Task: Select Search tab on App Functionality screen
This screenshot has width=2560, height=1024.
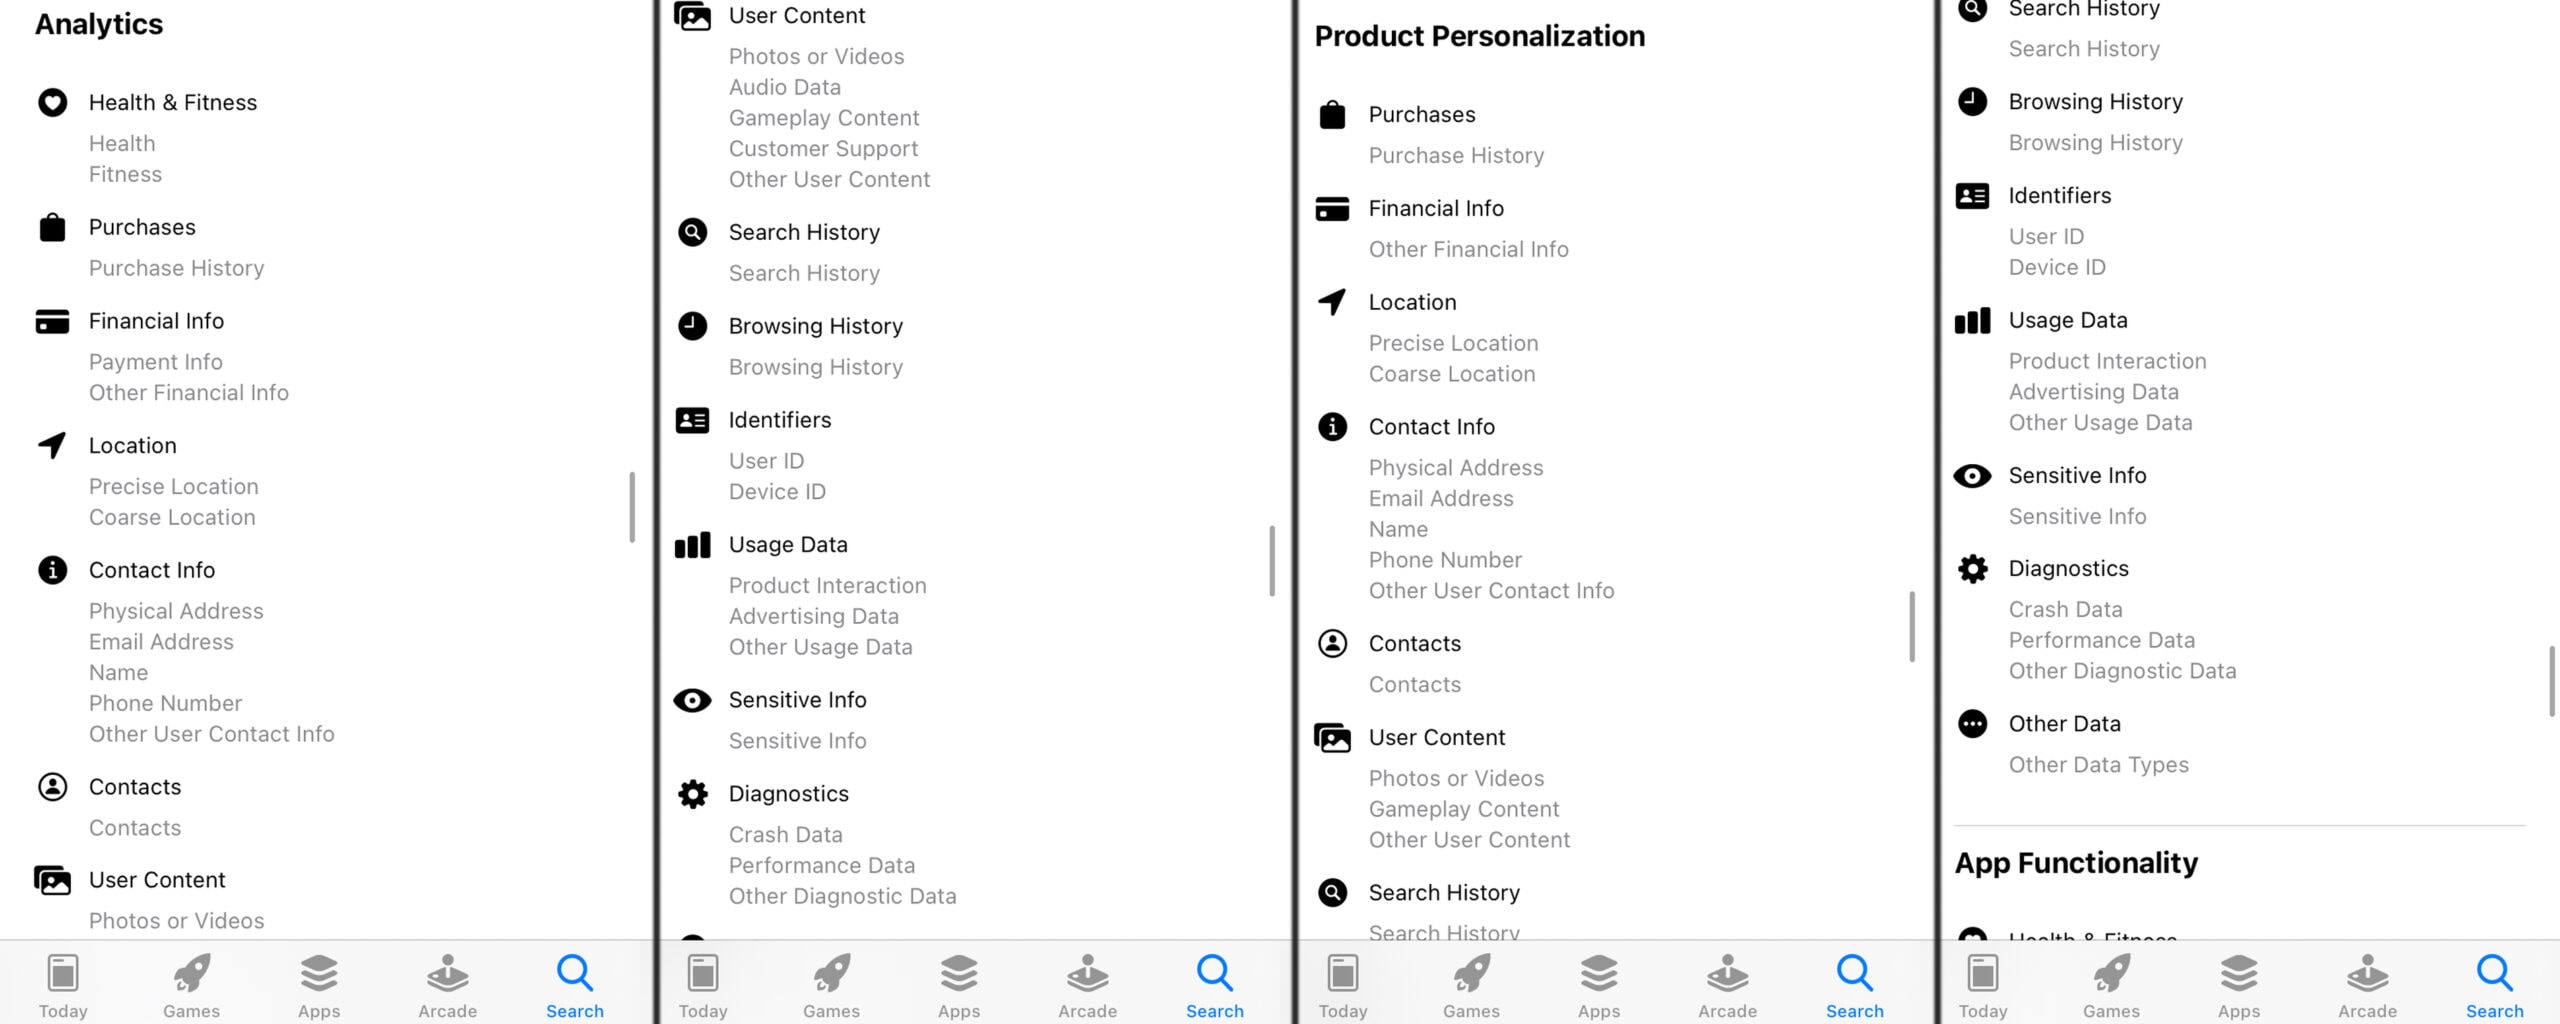Action: click(2494, 985)
